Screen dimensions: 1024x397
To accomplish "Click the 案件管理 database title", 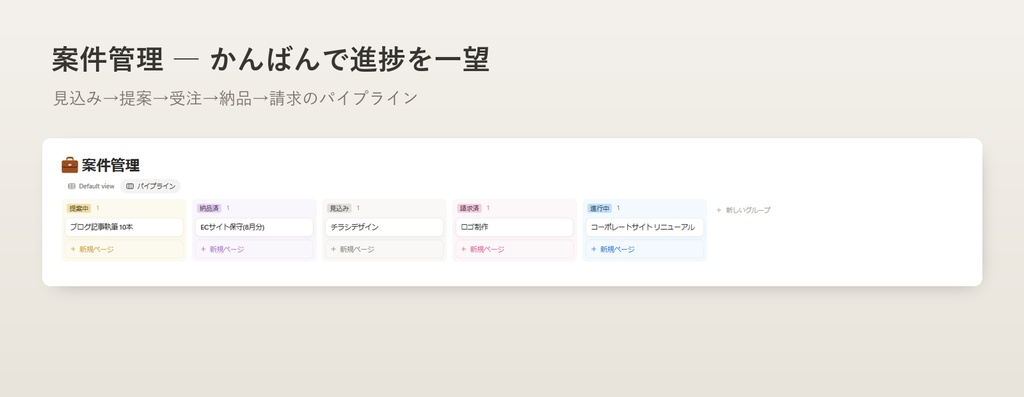I will pyautogui.click(x=110, y=165).
